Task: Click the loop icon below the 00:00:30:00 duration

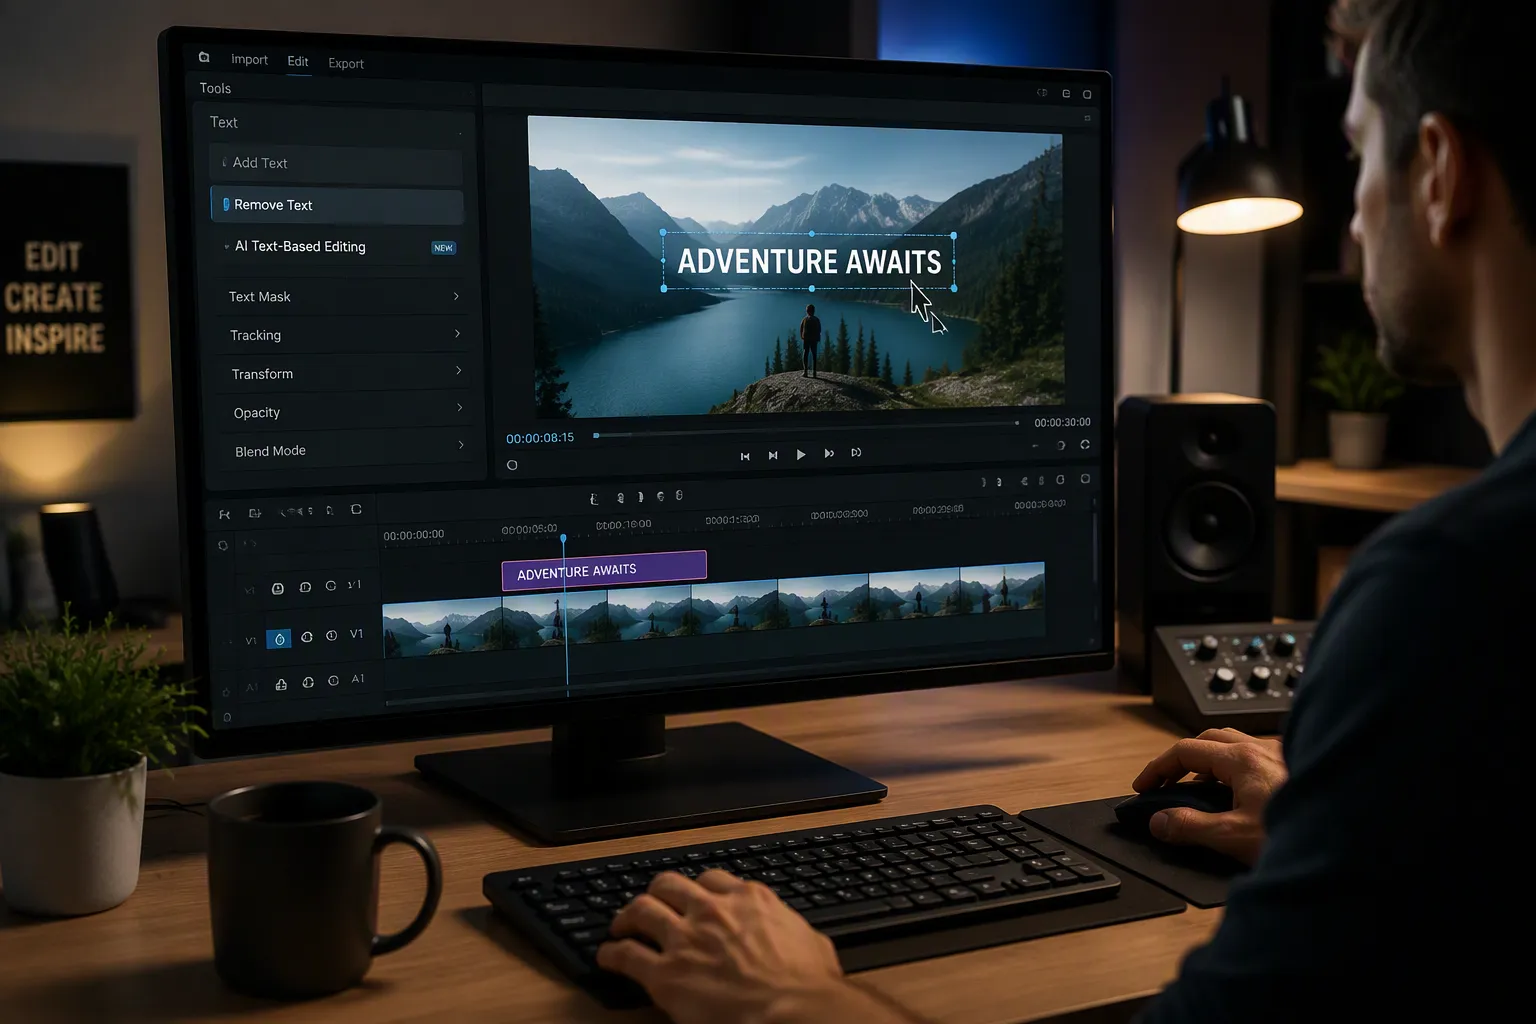Action: point(1085,444)
